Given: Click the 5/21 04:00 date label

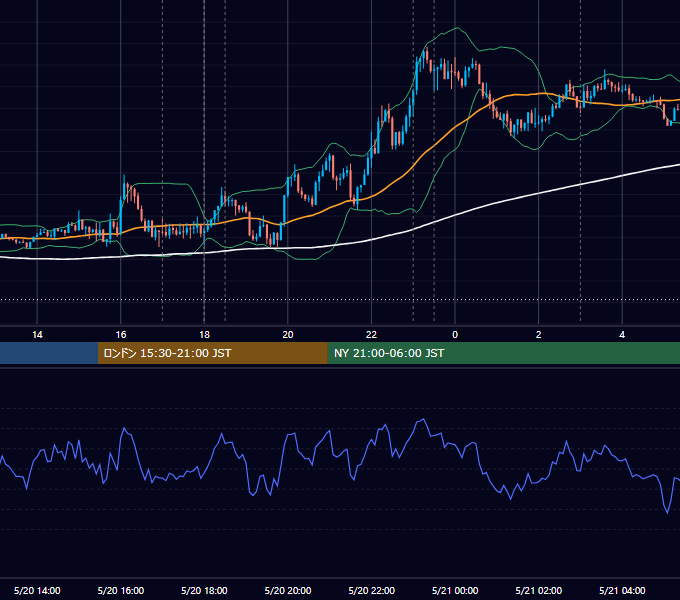Looking at the screenshot, I should point(622,590).
